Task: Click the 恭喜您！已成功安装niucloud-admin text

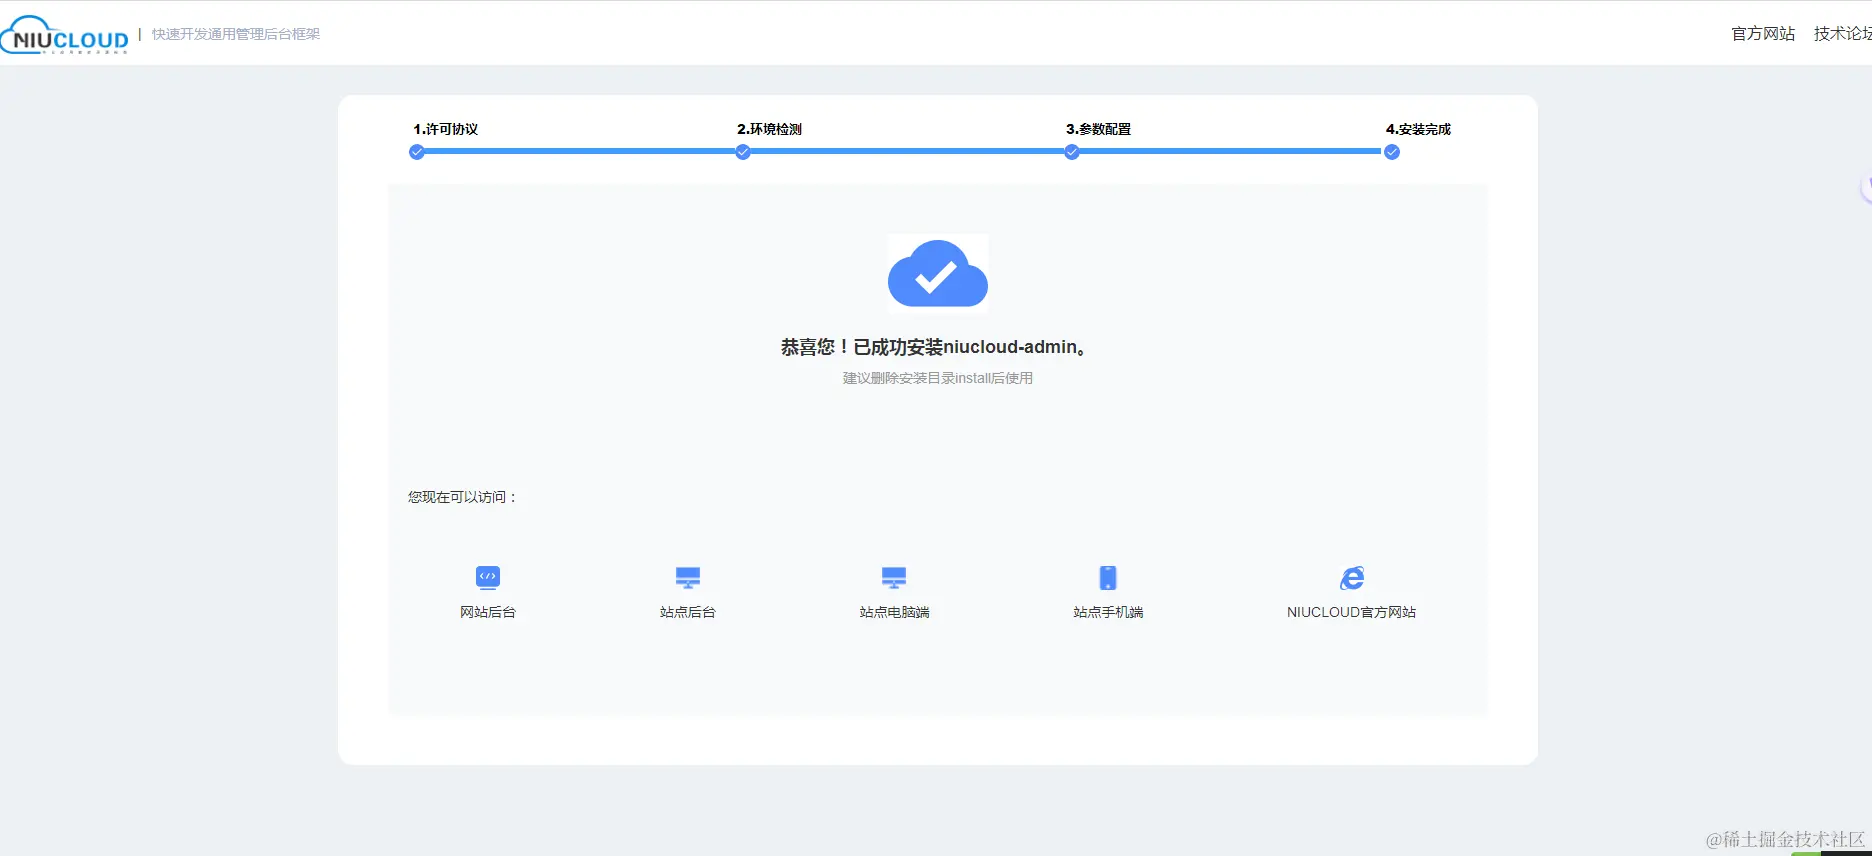Action: 936,347
